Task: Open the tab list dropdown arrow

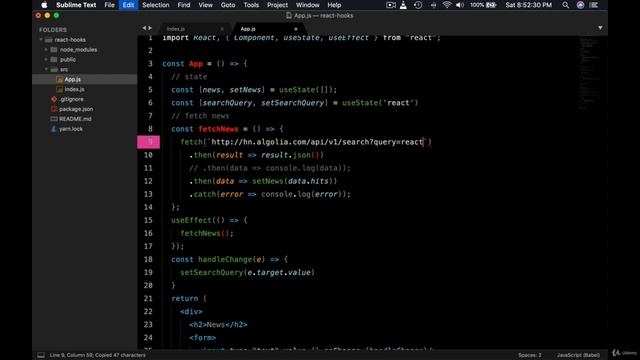Action: 600,28
